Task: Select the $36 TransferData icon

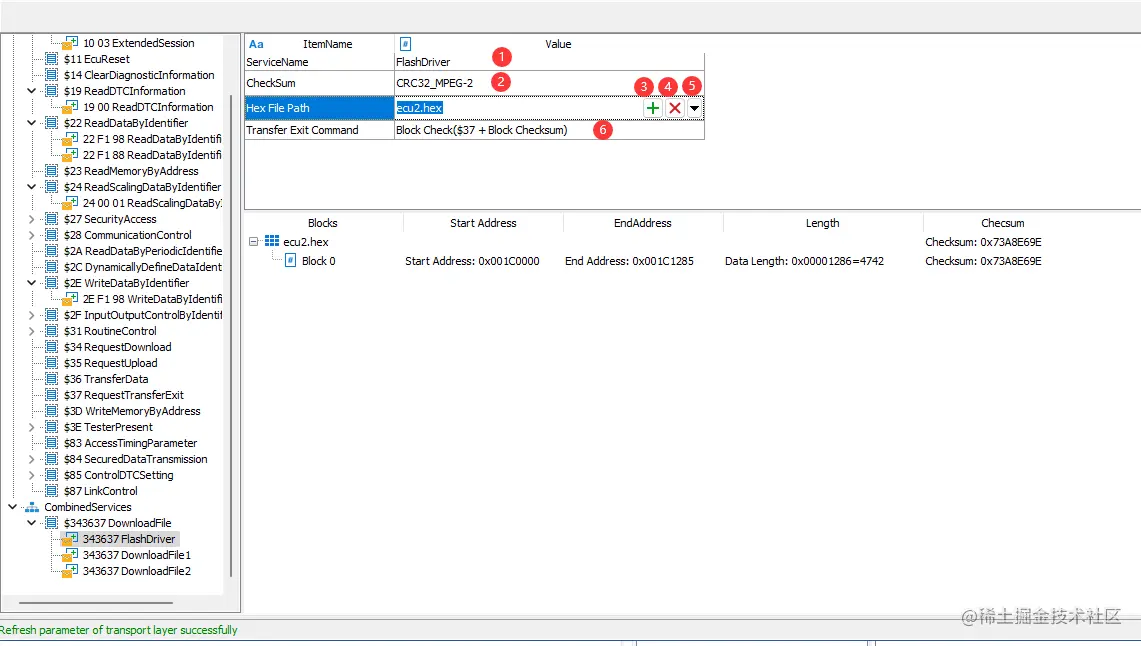Action: pyautogui.click(x=52, y=379)
